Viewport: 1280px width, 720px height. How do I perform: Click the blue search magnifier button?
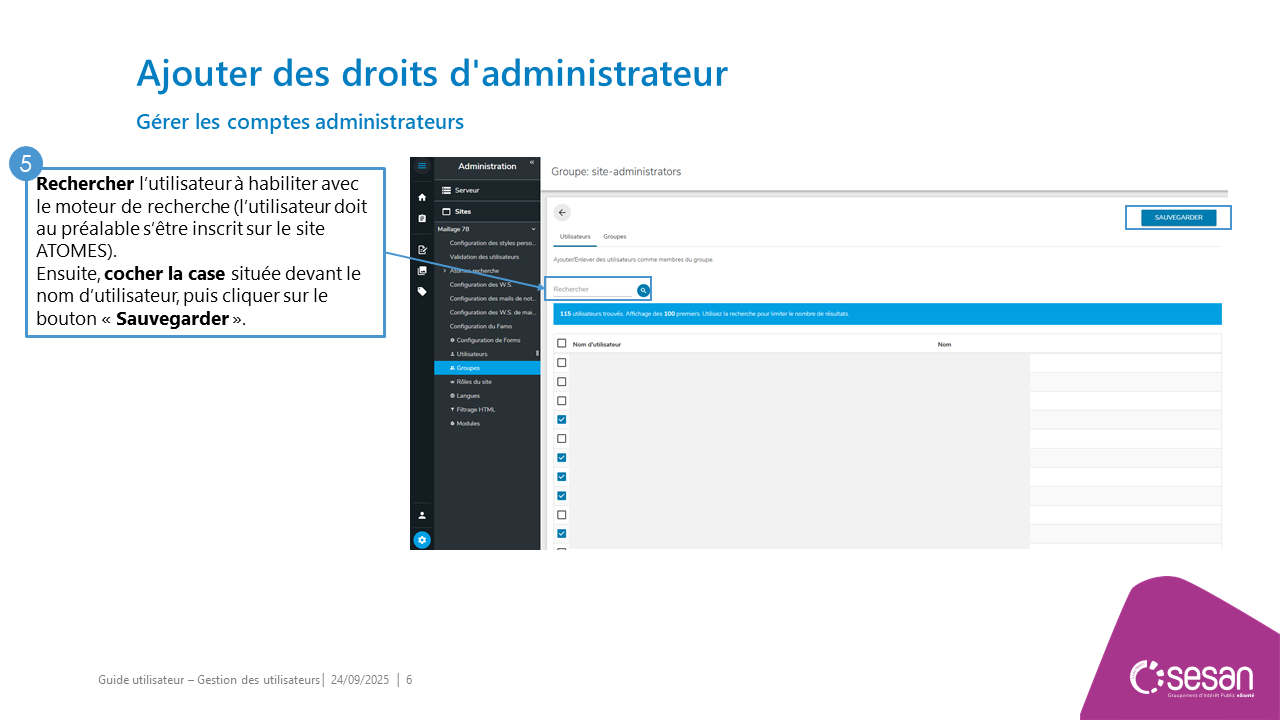(643, 290)
